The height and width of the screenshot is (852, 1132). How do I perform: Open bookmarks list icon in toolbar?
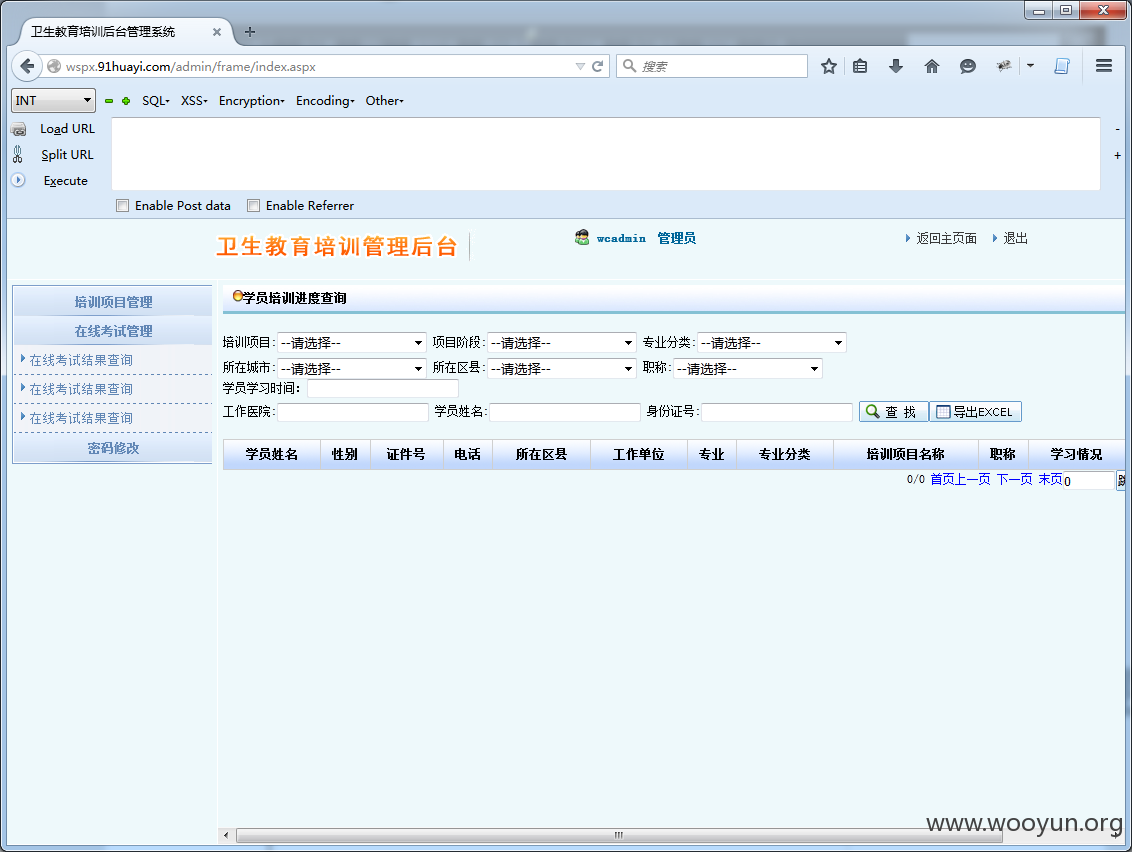coord(860,66)
